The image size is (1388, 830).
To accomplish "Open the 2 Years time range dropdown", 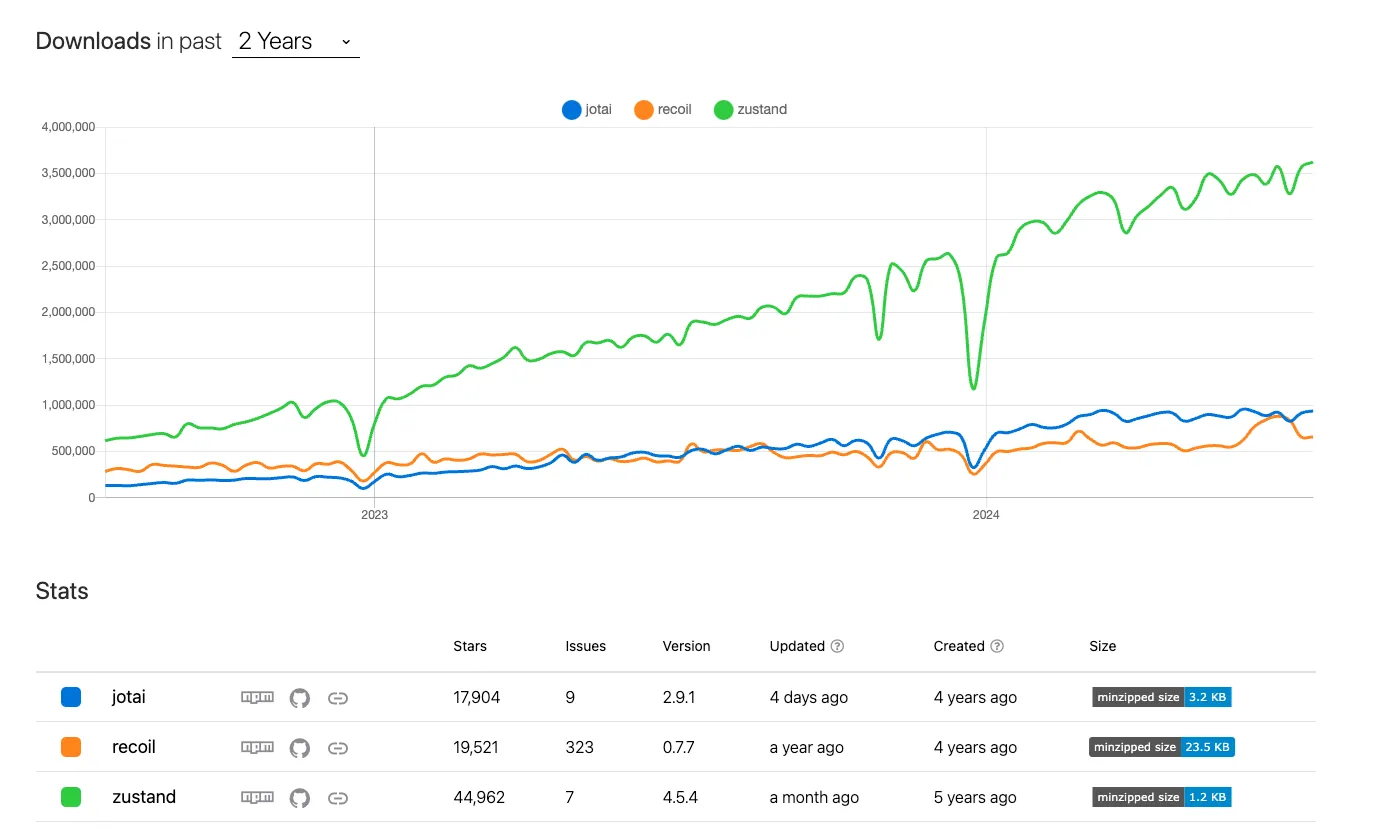I will pos(295,41).
